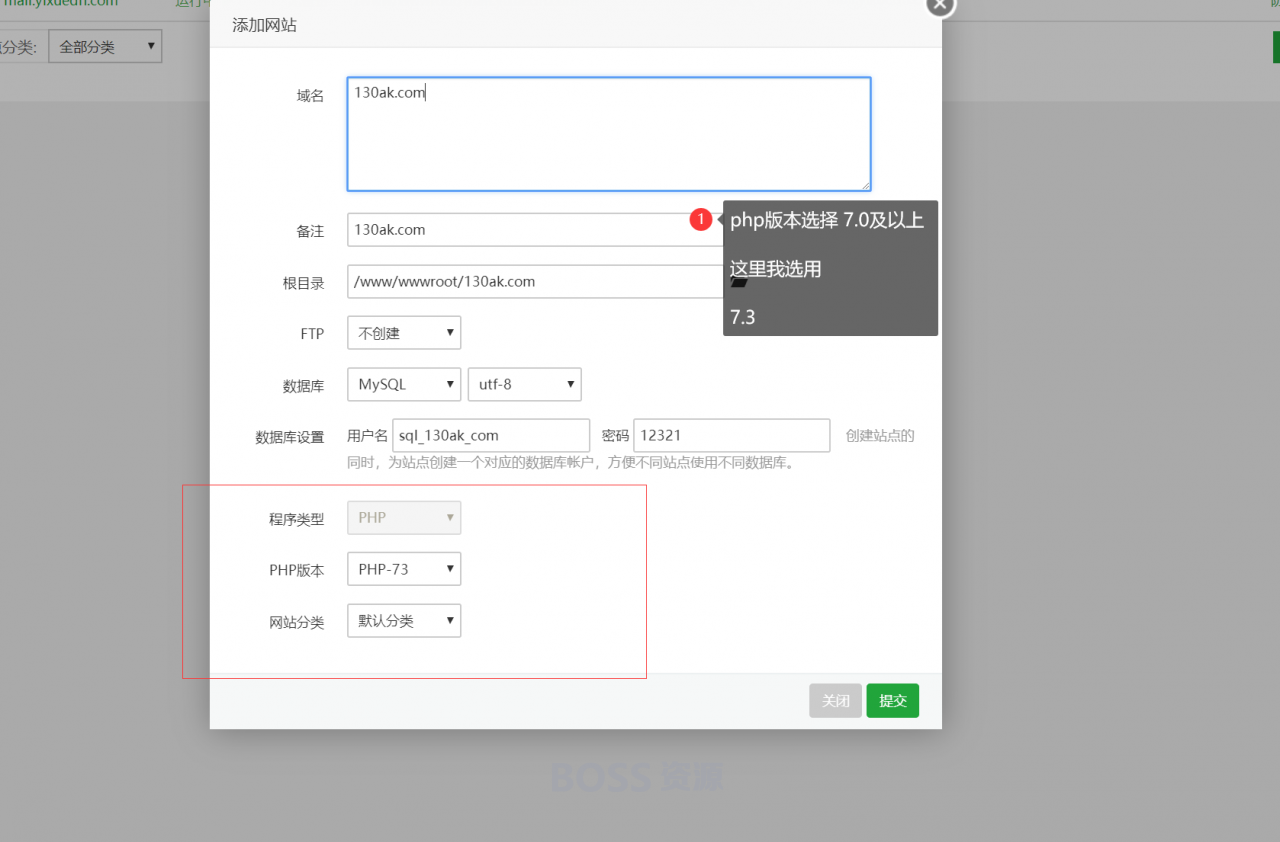The image size is (1280, 842).
Task: Click the database 密码 field
Action: tap(732, 435)
